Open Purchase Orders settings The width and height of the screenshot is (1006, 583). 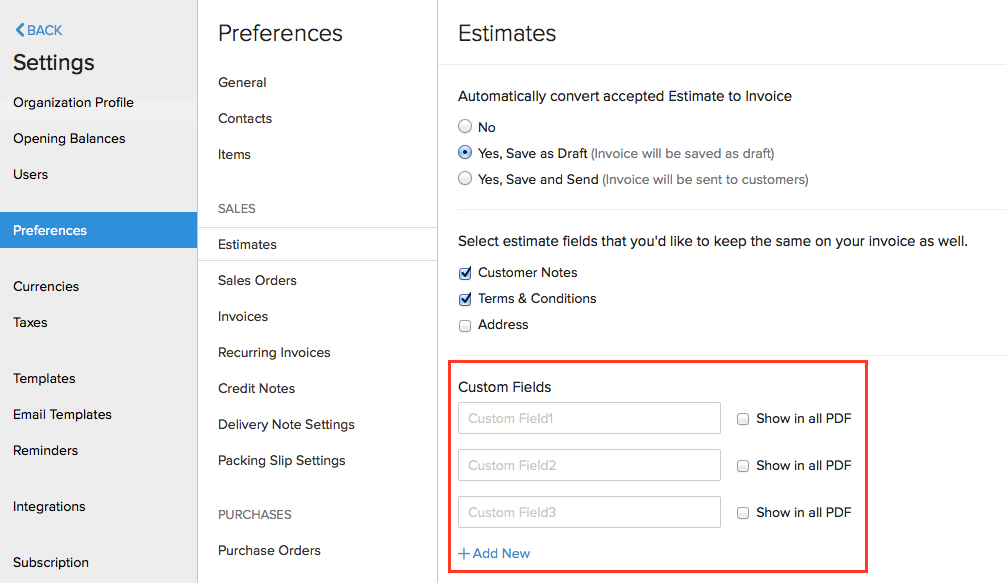[269, 550]
